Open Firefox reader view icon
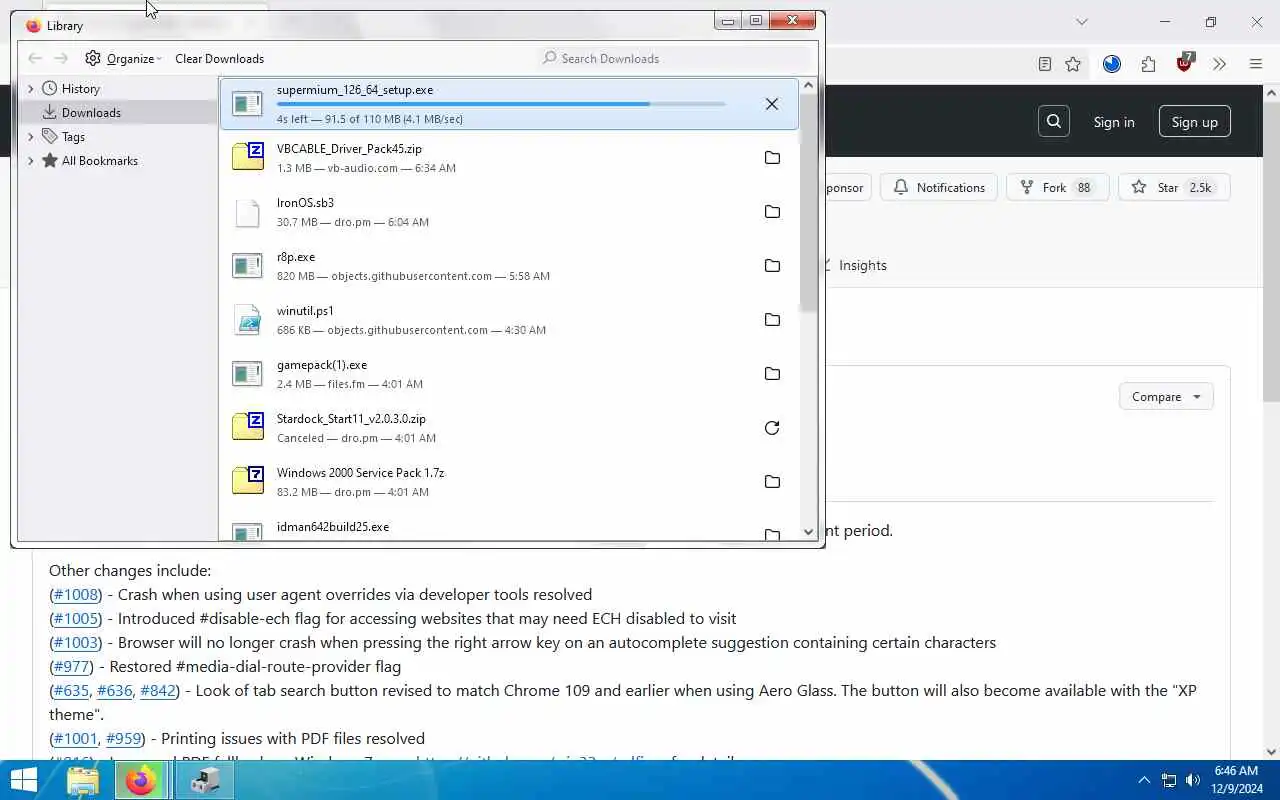 pyautogui.click(x=1045, y=64)
